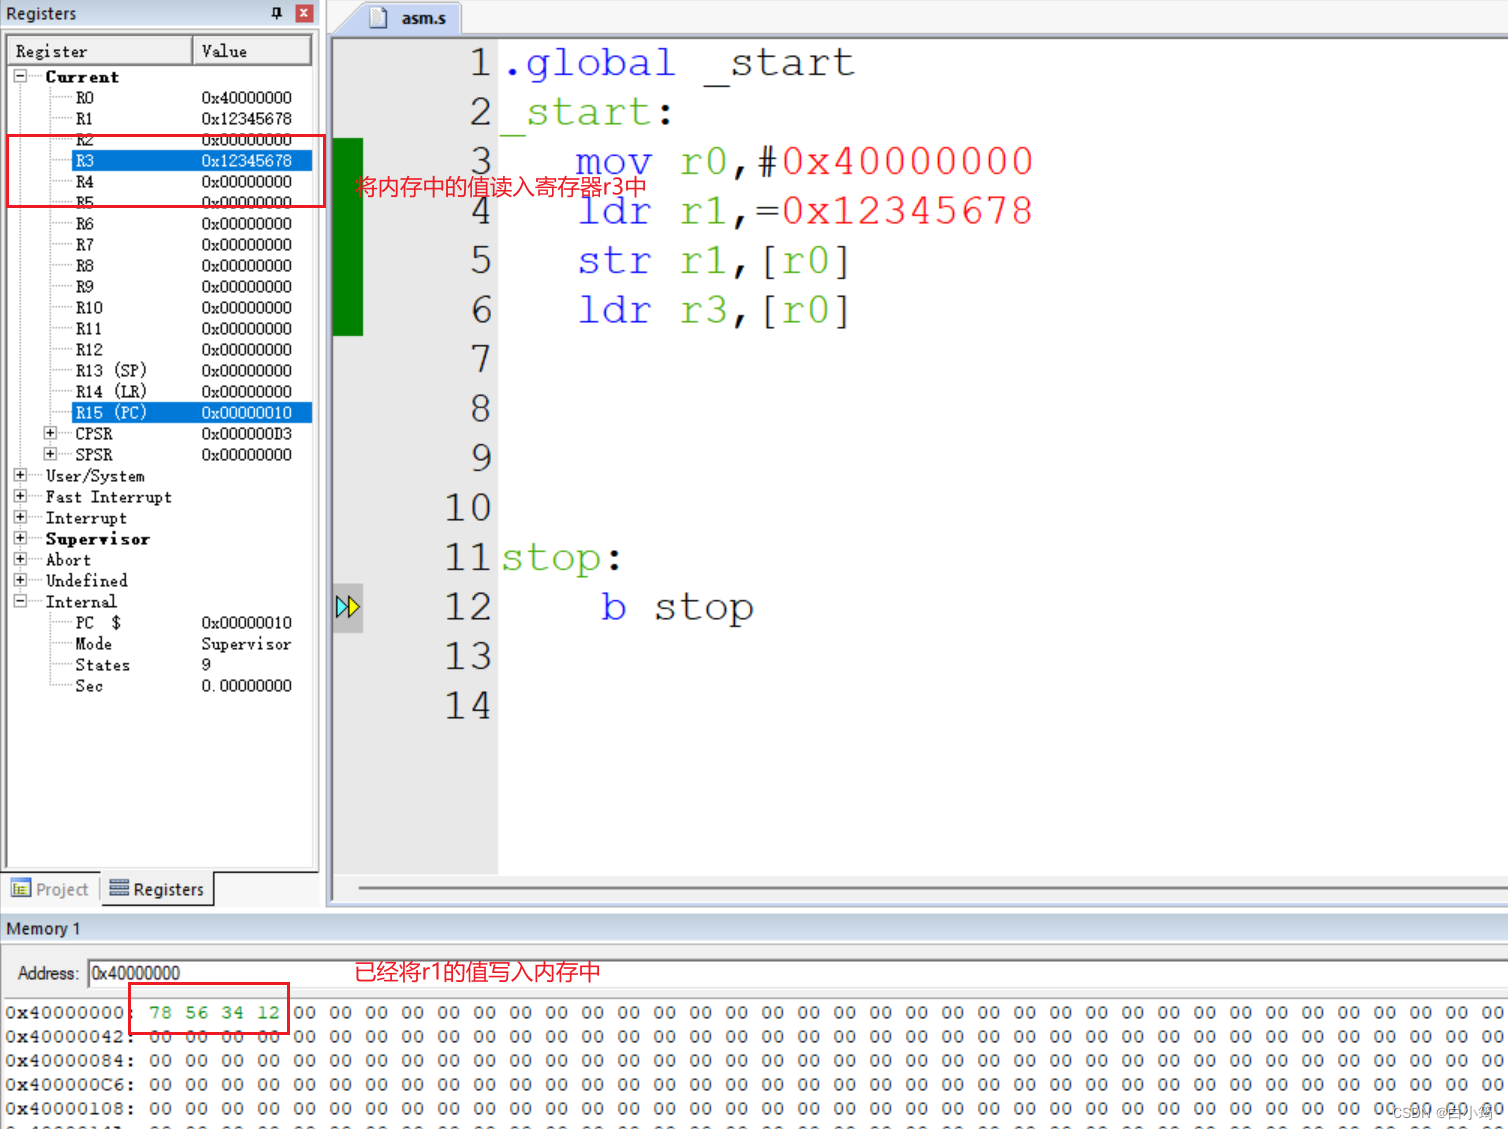Collapse the Current register group
Viewport: 1508px width, 1129px height.
20,76
